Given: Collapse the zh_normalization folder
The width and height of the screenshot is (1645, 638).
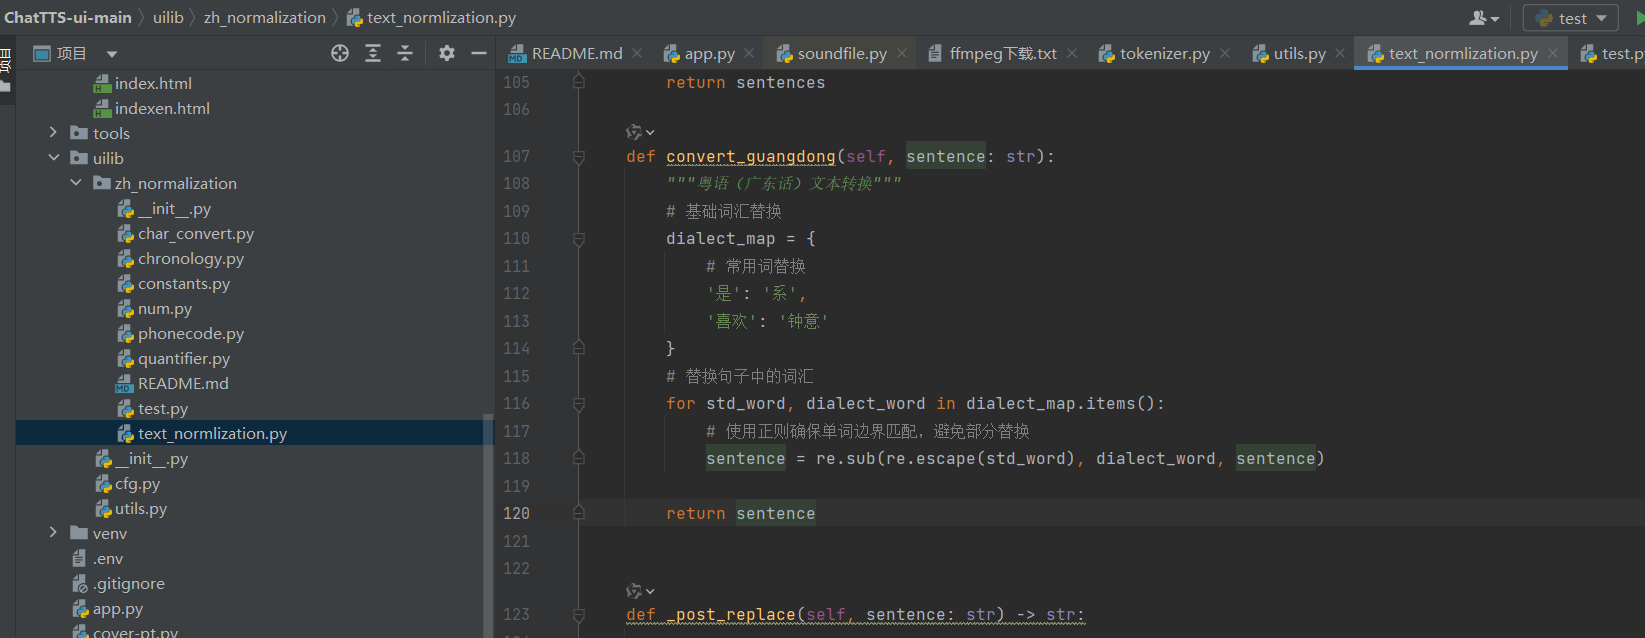Looking at the screenshot, I should (x=76, y=183).
